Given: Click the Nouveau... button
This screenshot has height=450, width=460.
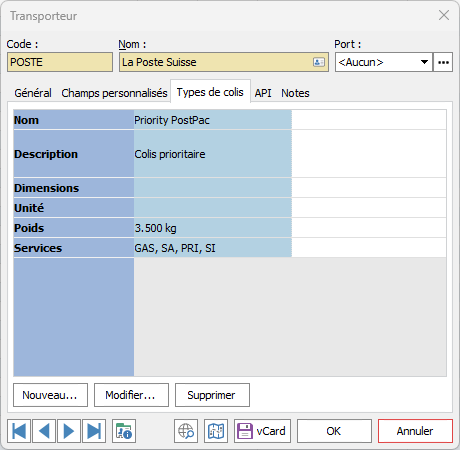Looking at the screenshot, I should [50, 395].
